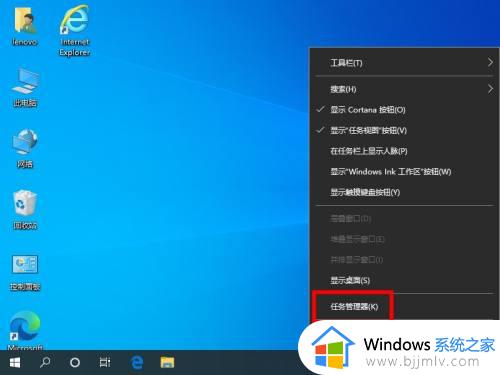
Task: Select the Internet Explorer desktop shortcut
Action: tap(75, 31)
